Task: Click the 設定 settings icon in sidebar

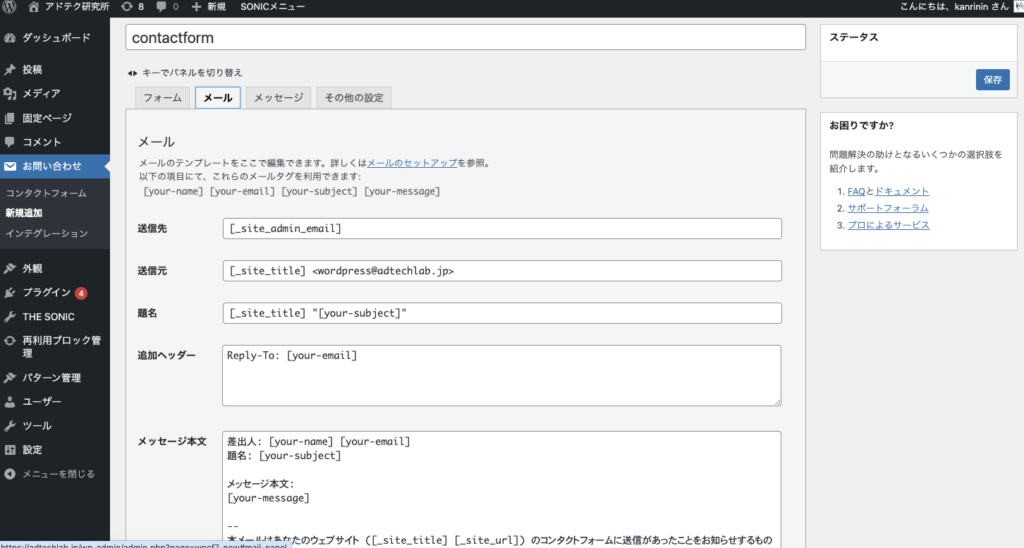Action: pos(10,450)
